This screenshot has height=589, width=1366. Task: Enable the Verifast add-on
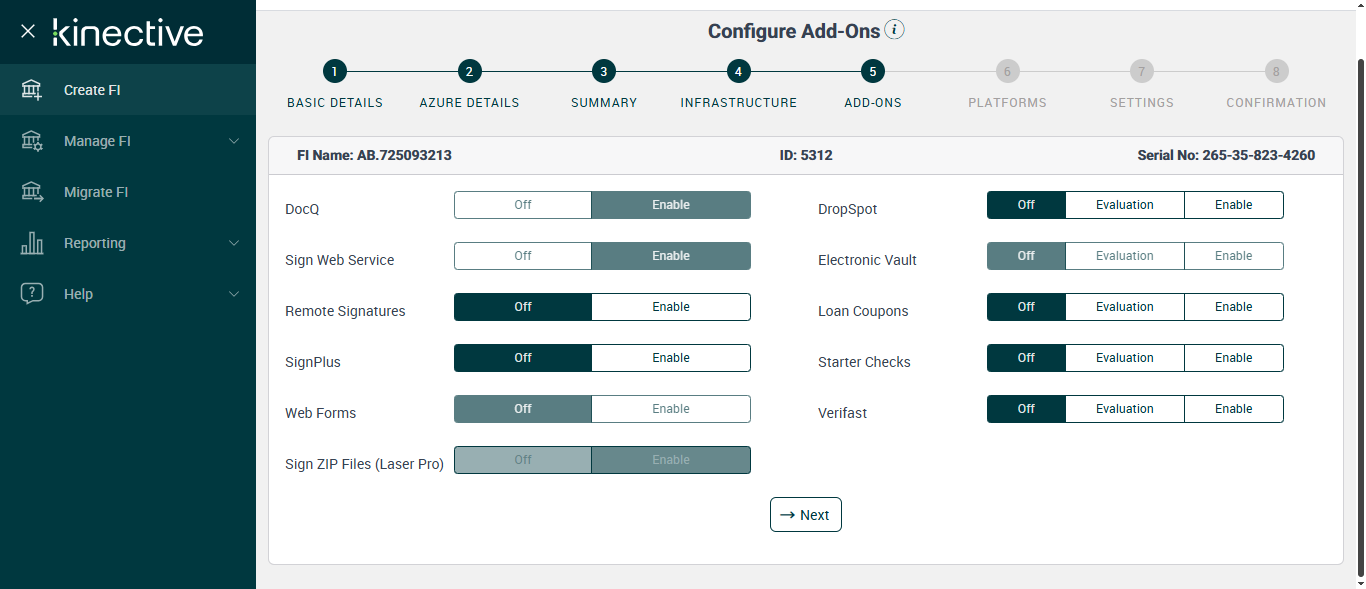1233,409
